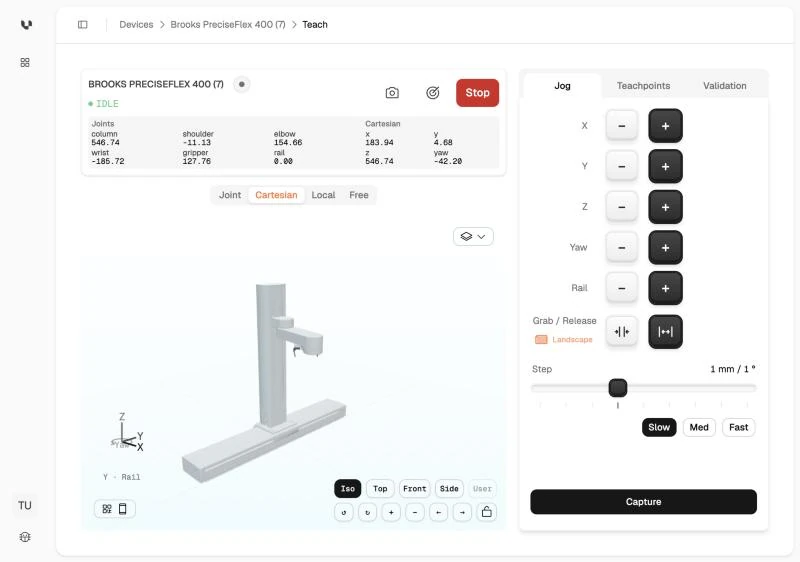
Task: Click the XYZ axis gizmo
Action: pos(128,433)
